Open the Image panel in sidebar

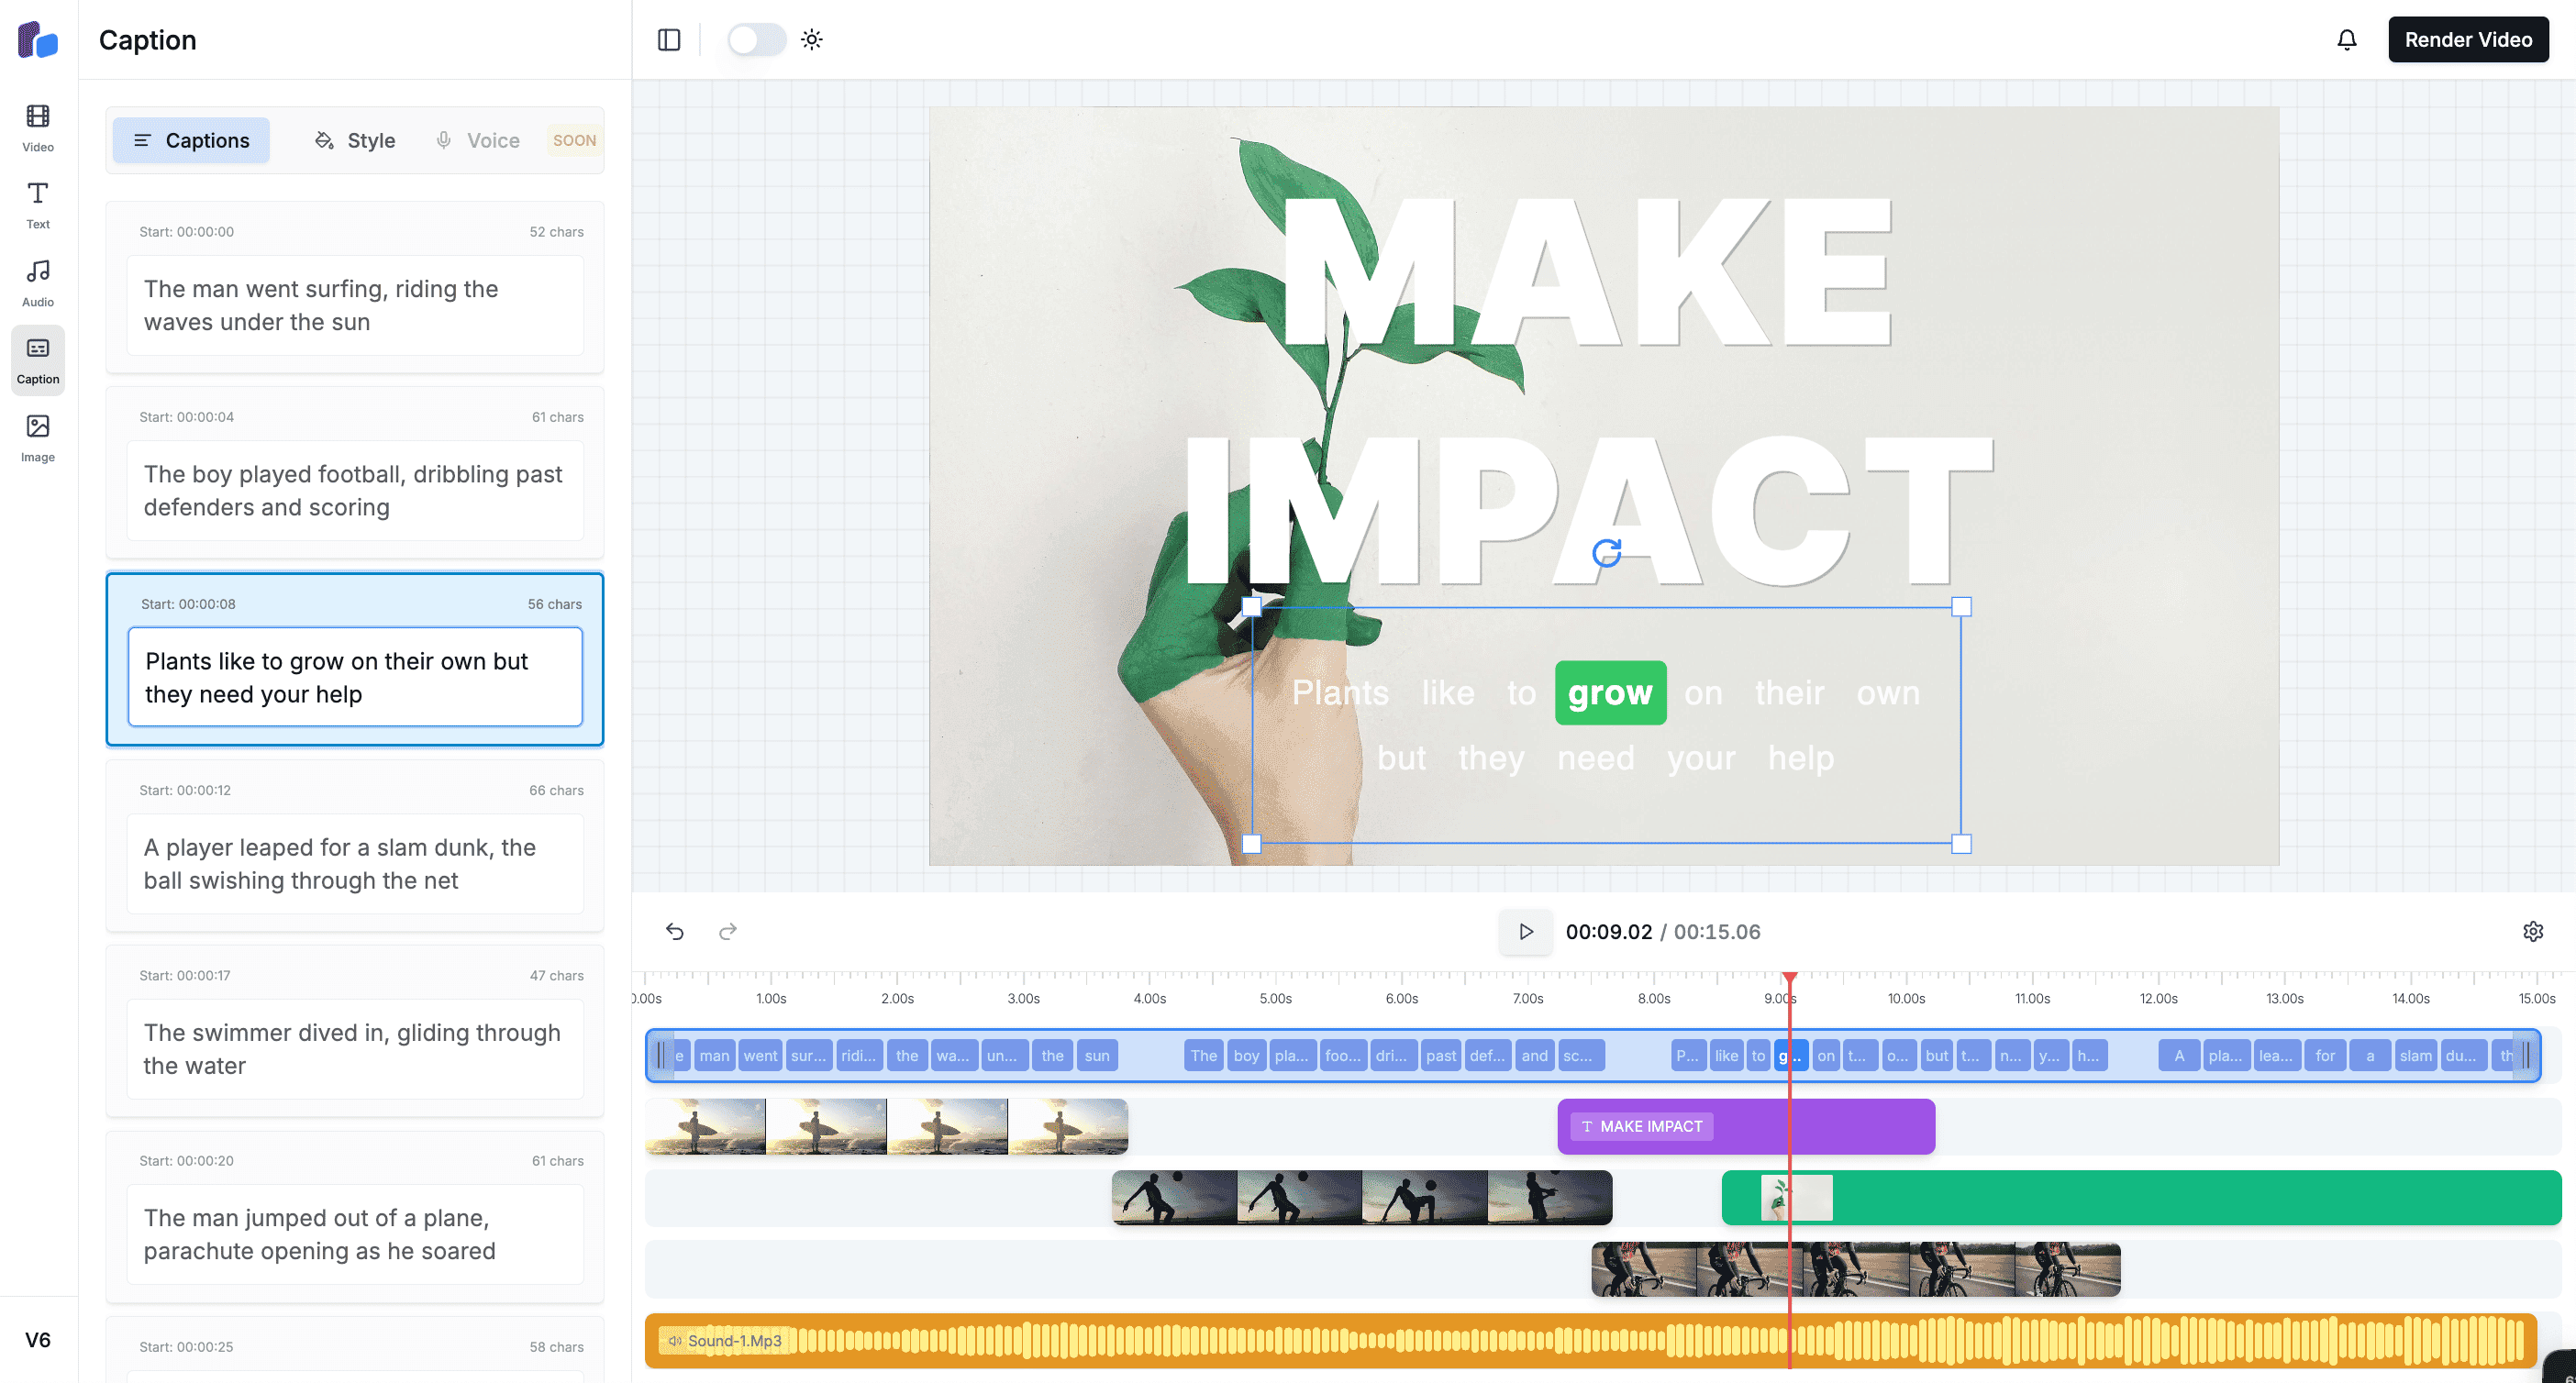click(x=38, y=438)
